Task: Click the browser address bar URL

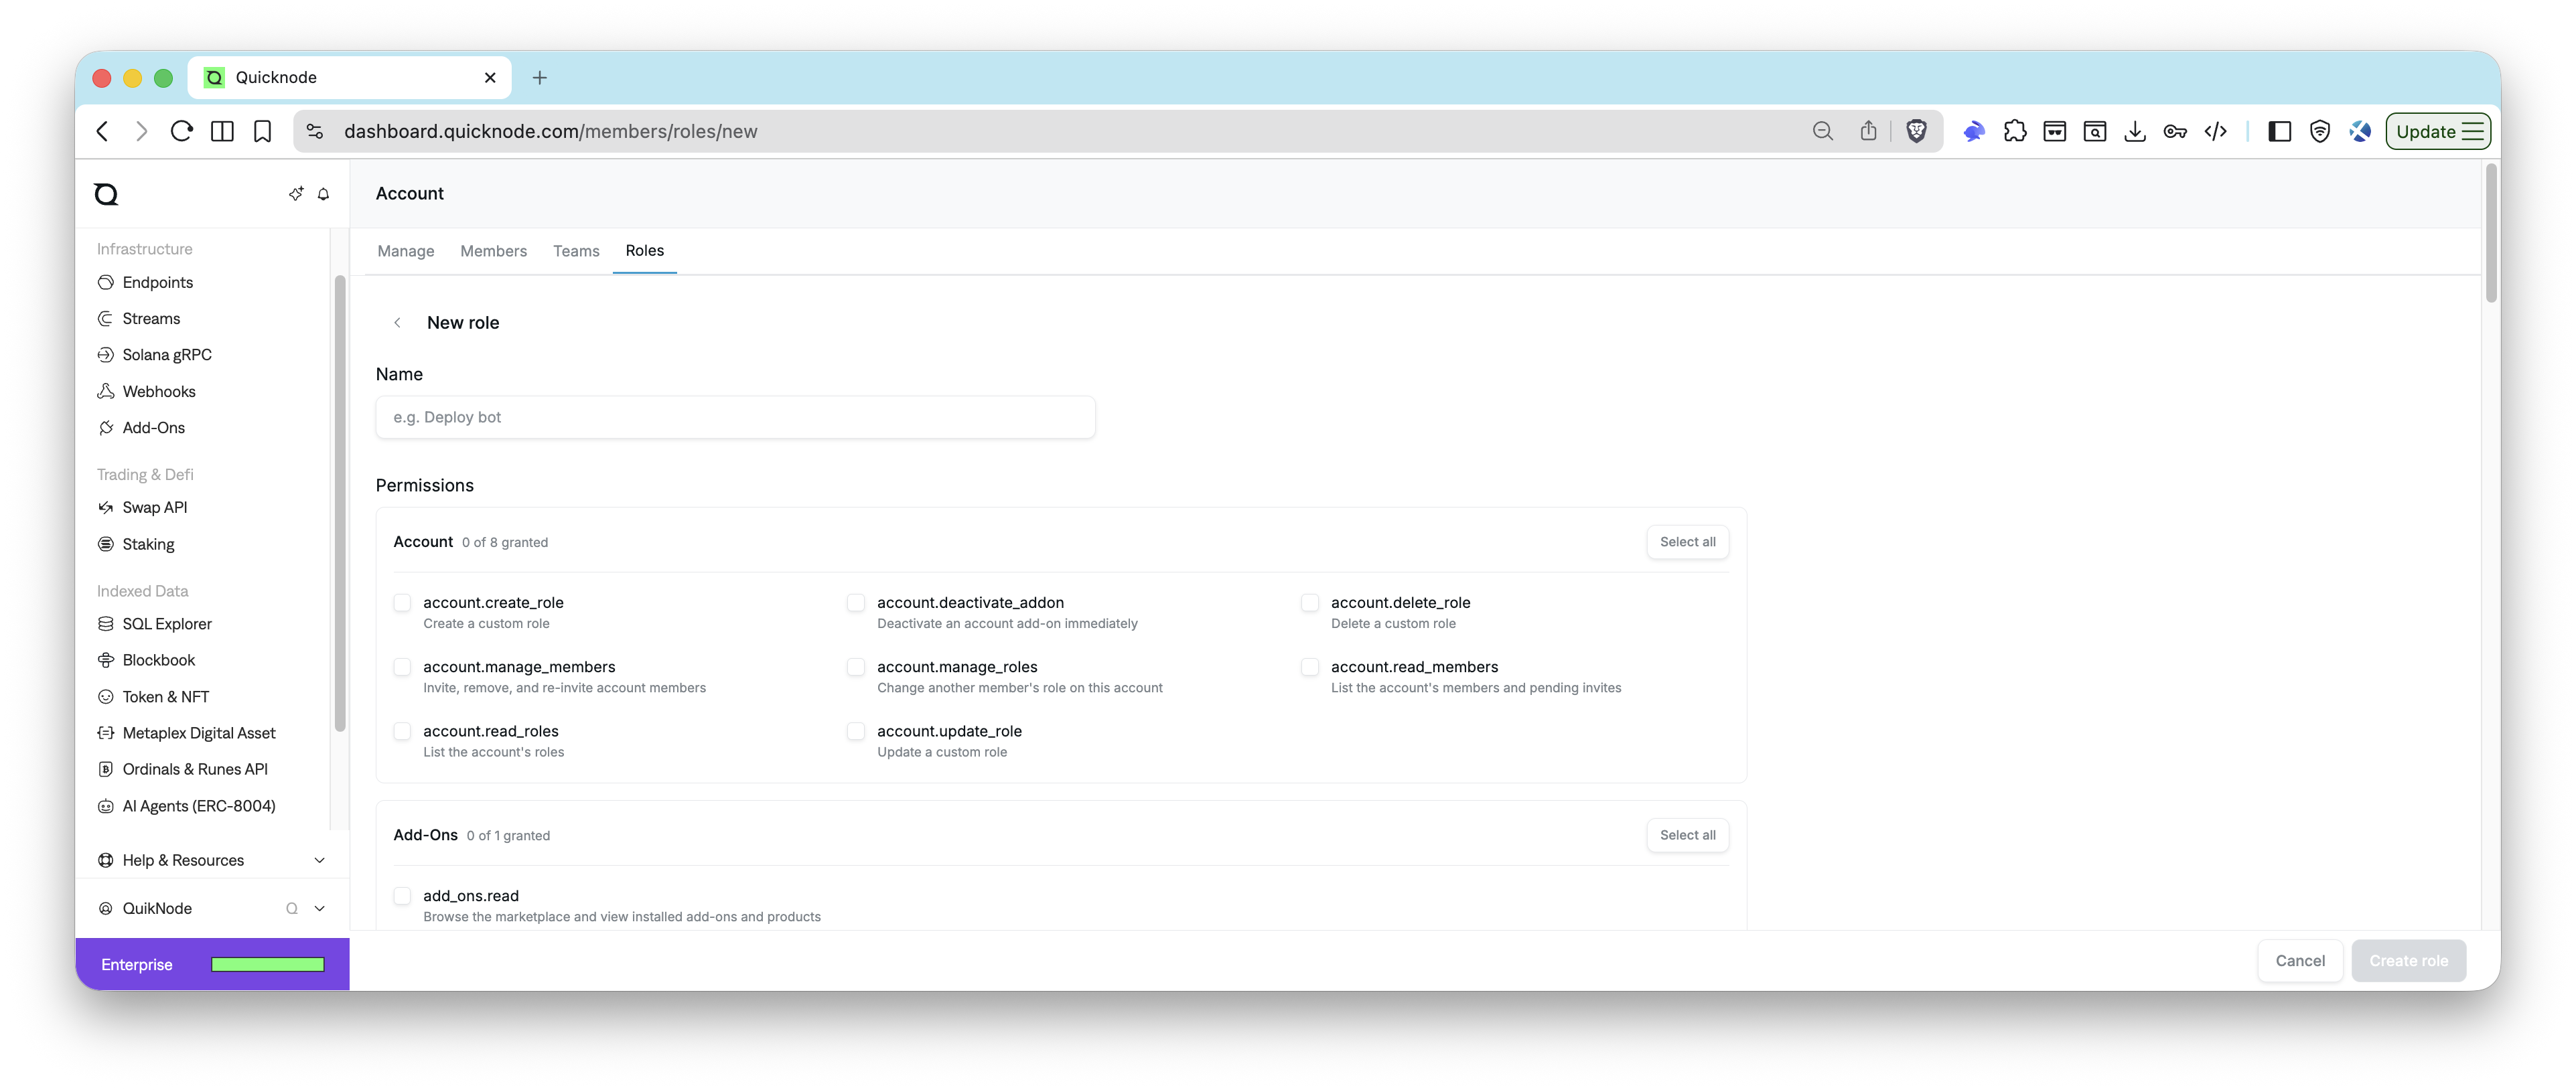Action: coord(550,131)
